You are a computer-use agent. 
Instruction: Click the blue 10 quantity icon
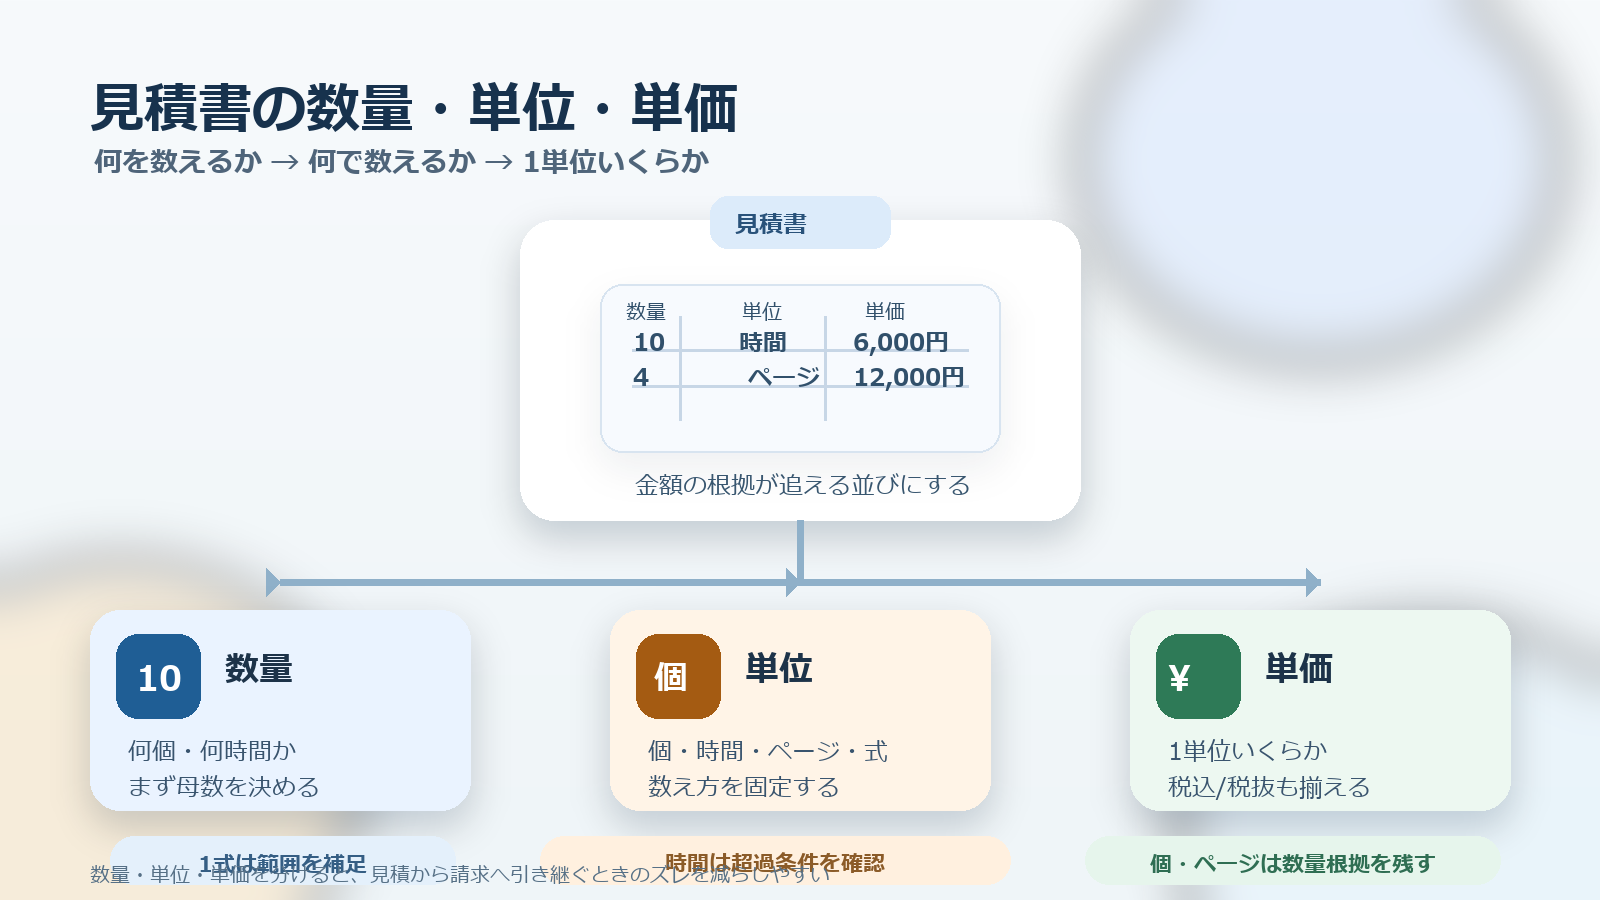[x=158, y=676]
